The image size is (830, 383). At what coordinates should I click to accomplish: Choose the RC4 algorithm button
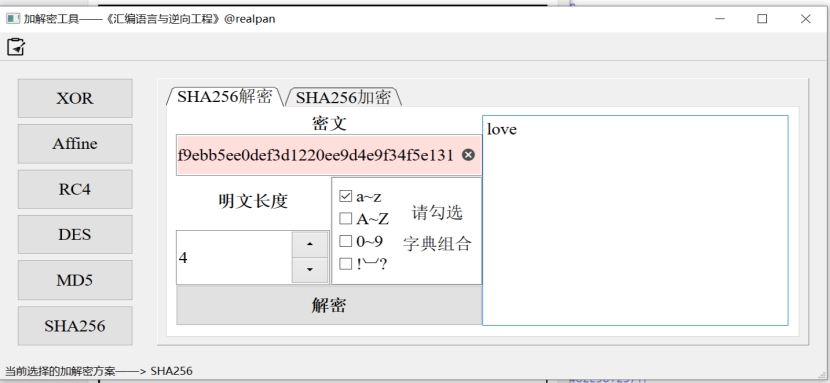pyautogui.click(x=75, y=189)
